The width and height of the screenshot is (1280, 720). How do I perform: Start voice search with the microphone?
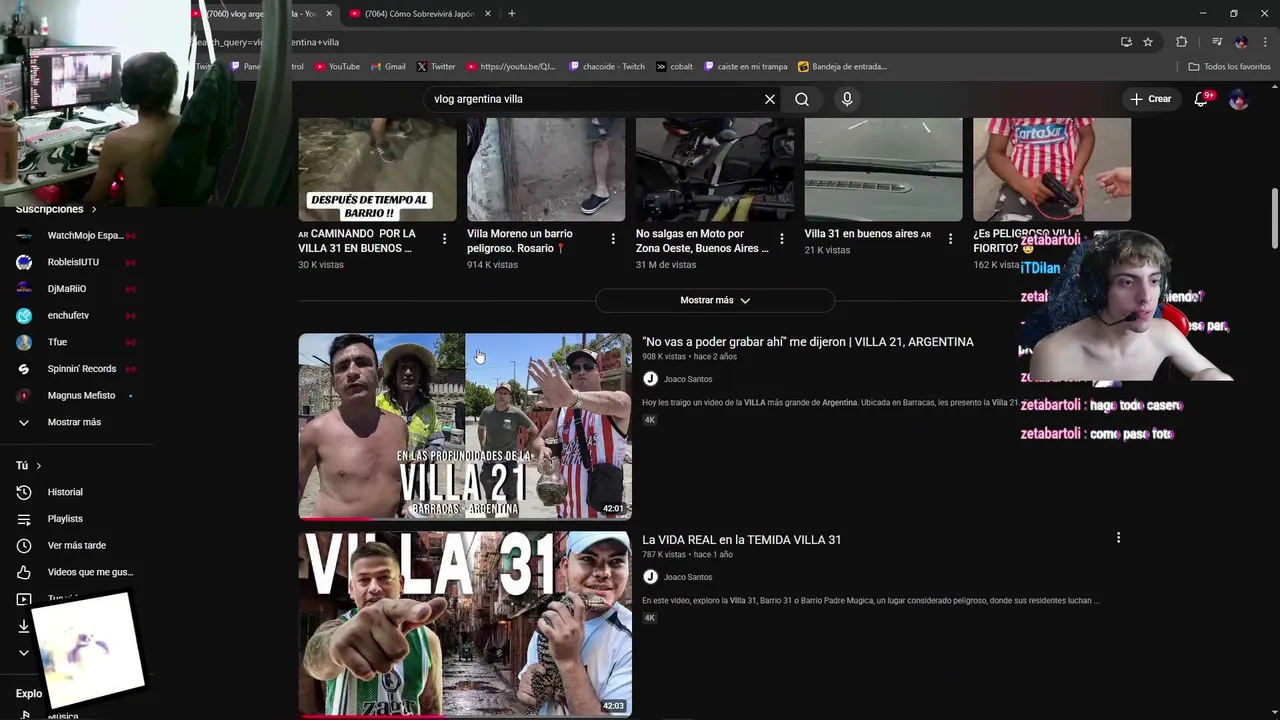pos(847,99)
